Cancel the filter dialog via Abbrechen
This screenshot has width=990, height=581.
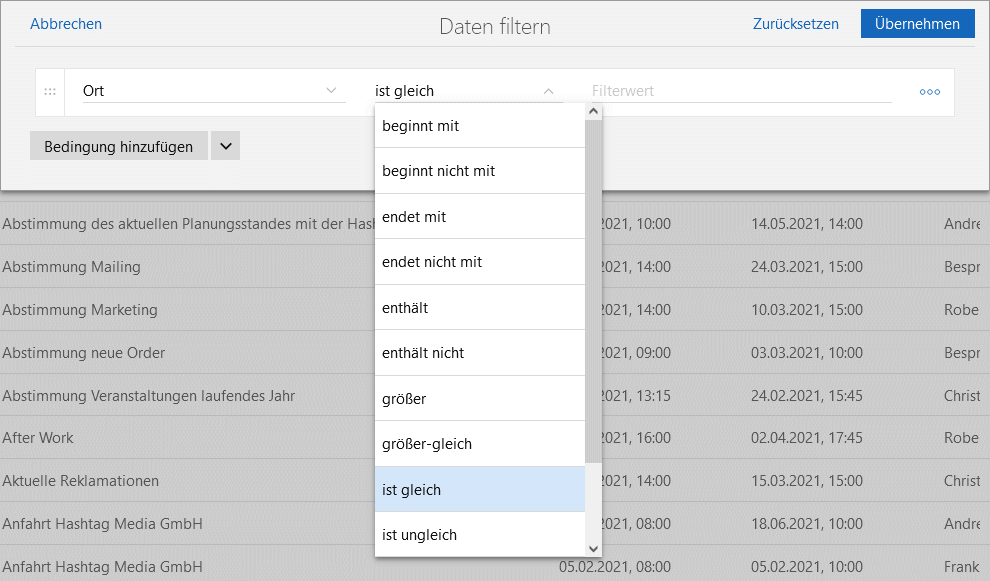coord(66,24)
